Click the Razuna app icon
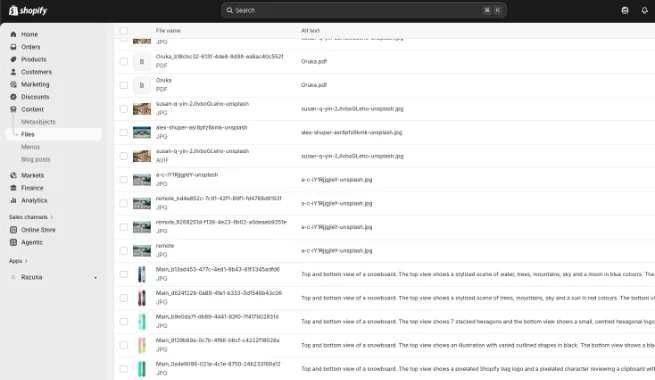 13,277
